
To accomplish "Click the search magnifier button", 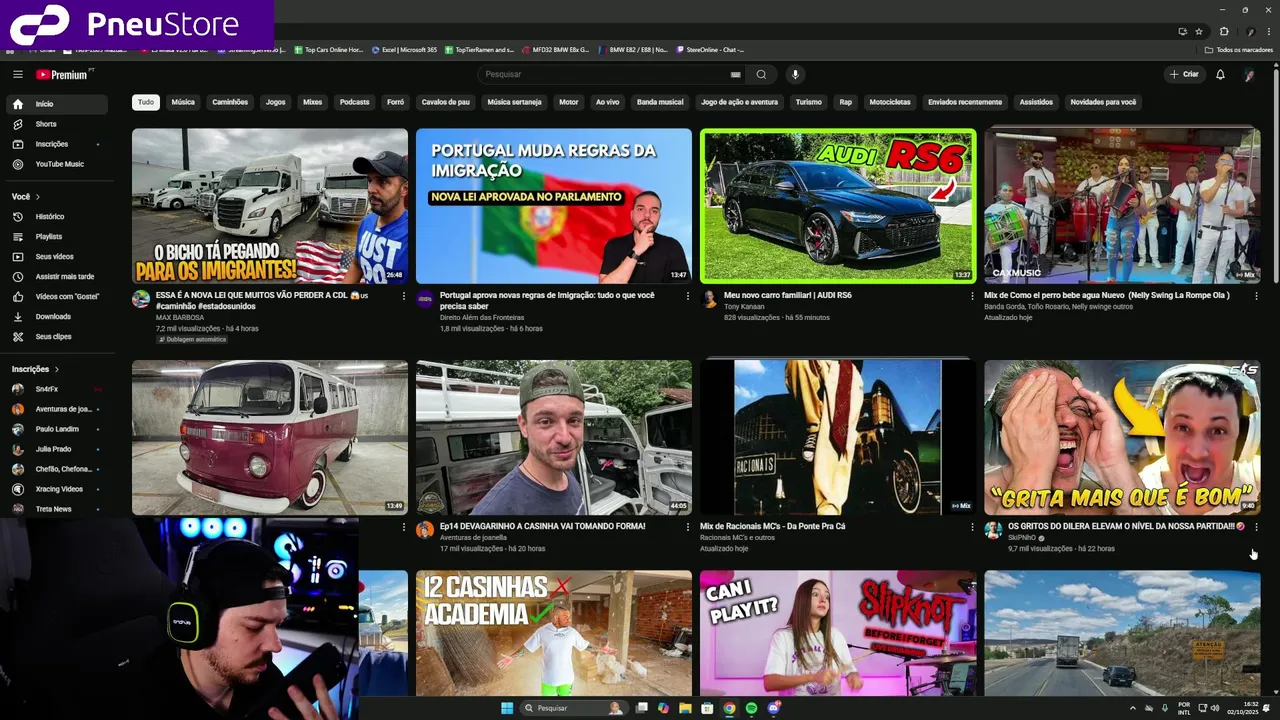I will [761, 74].
